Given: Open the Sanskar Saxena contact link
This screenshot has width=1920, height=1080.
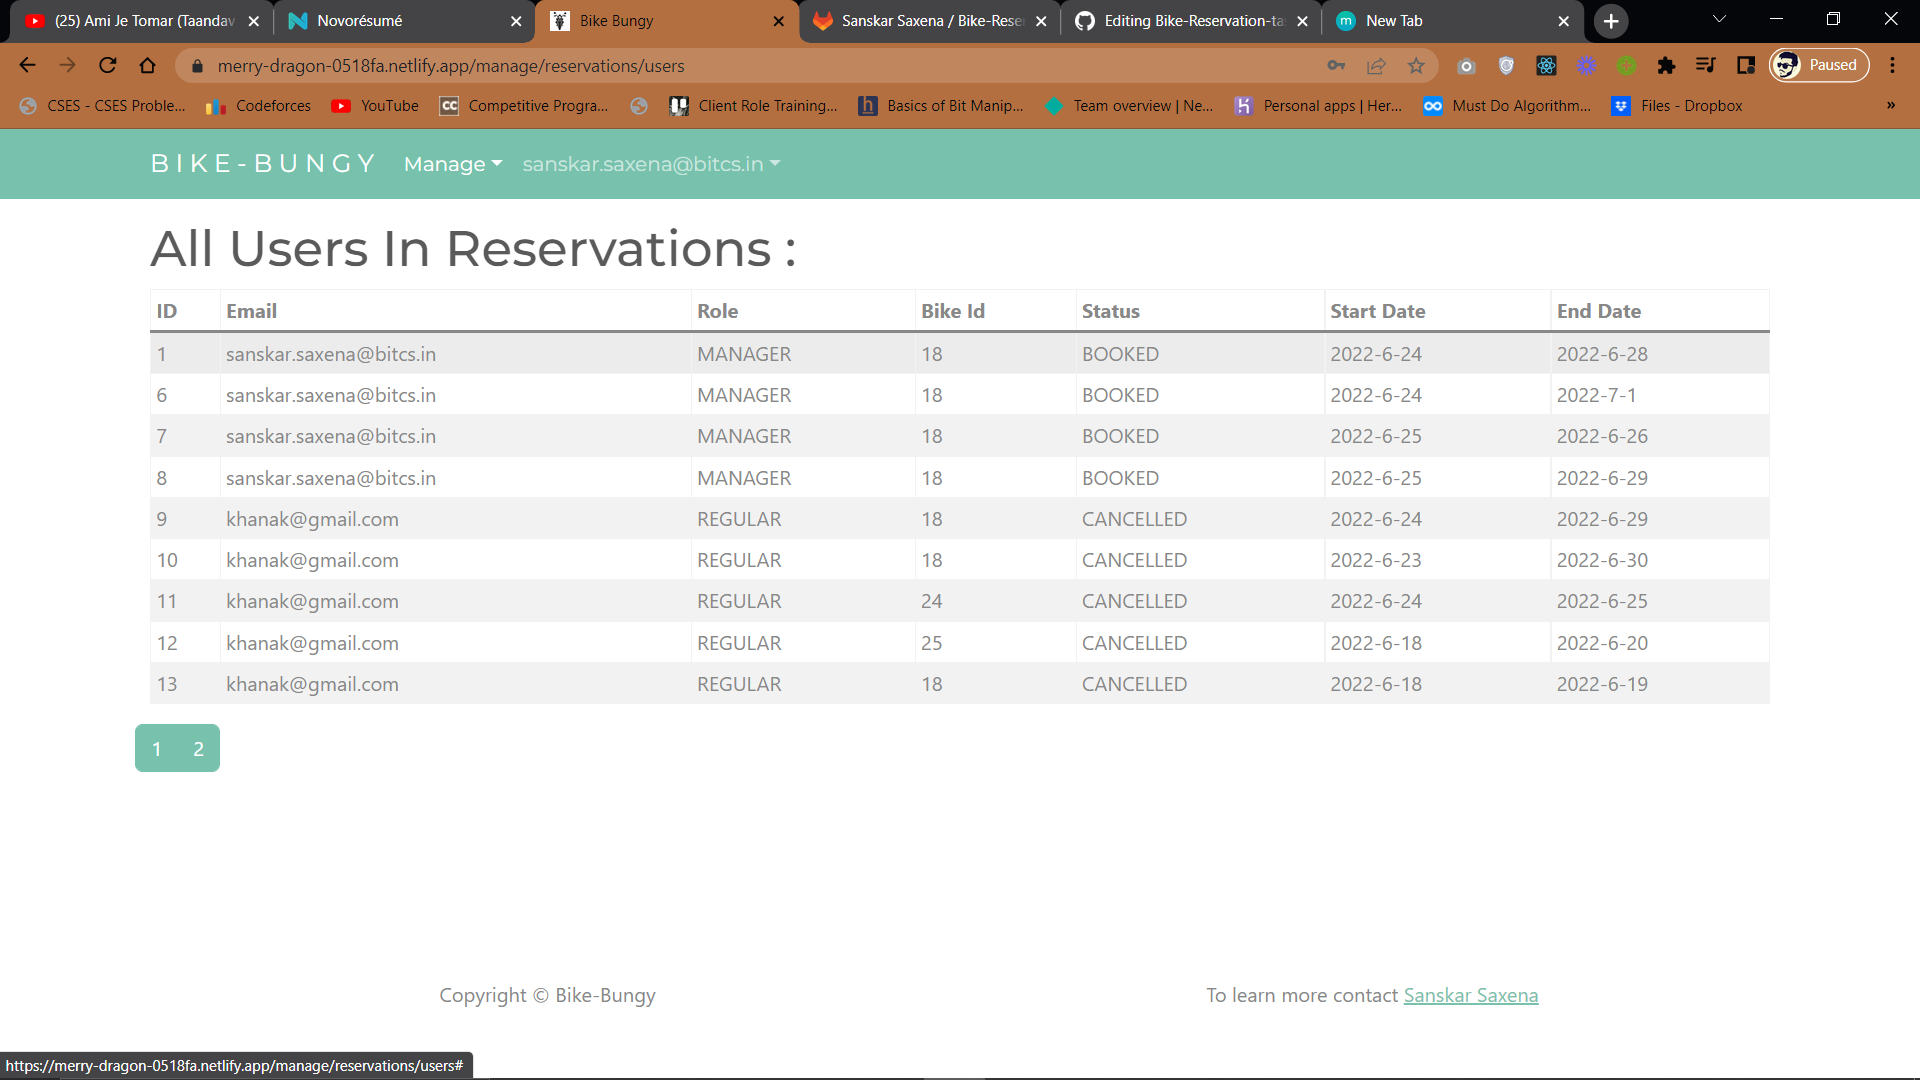Looking at the screenshot, I should pos(1470,995).
